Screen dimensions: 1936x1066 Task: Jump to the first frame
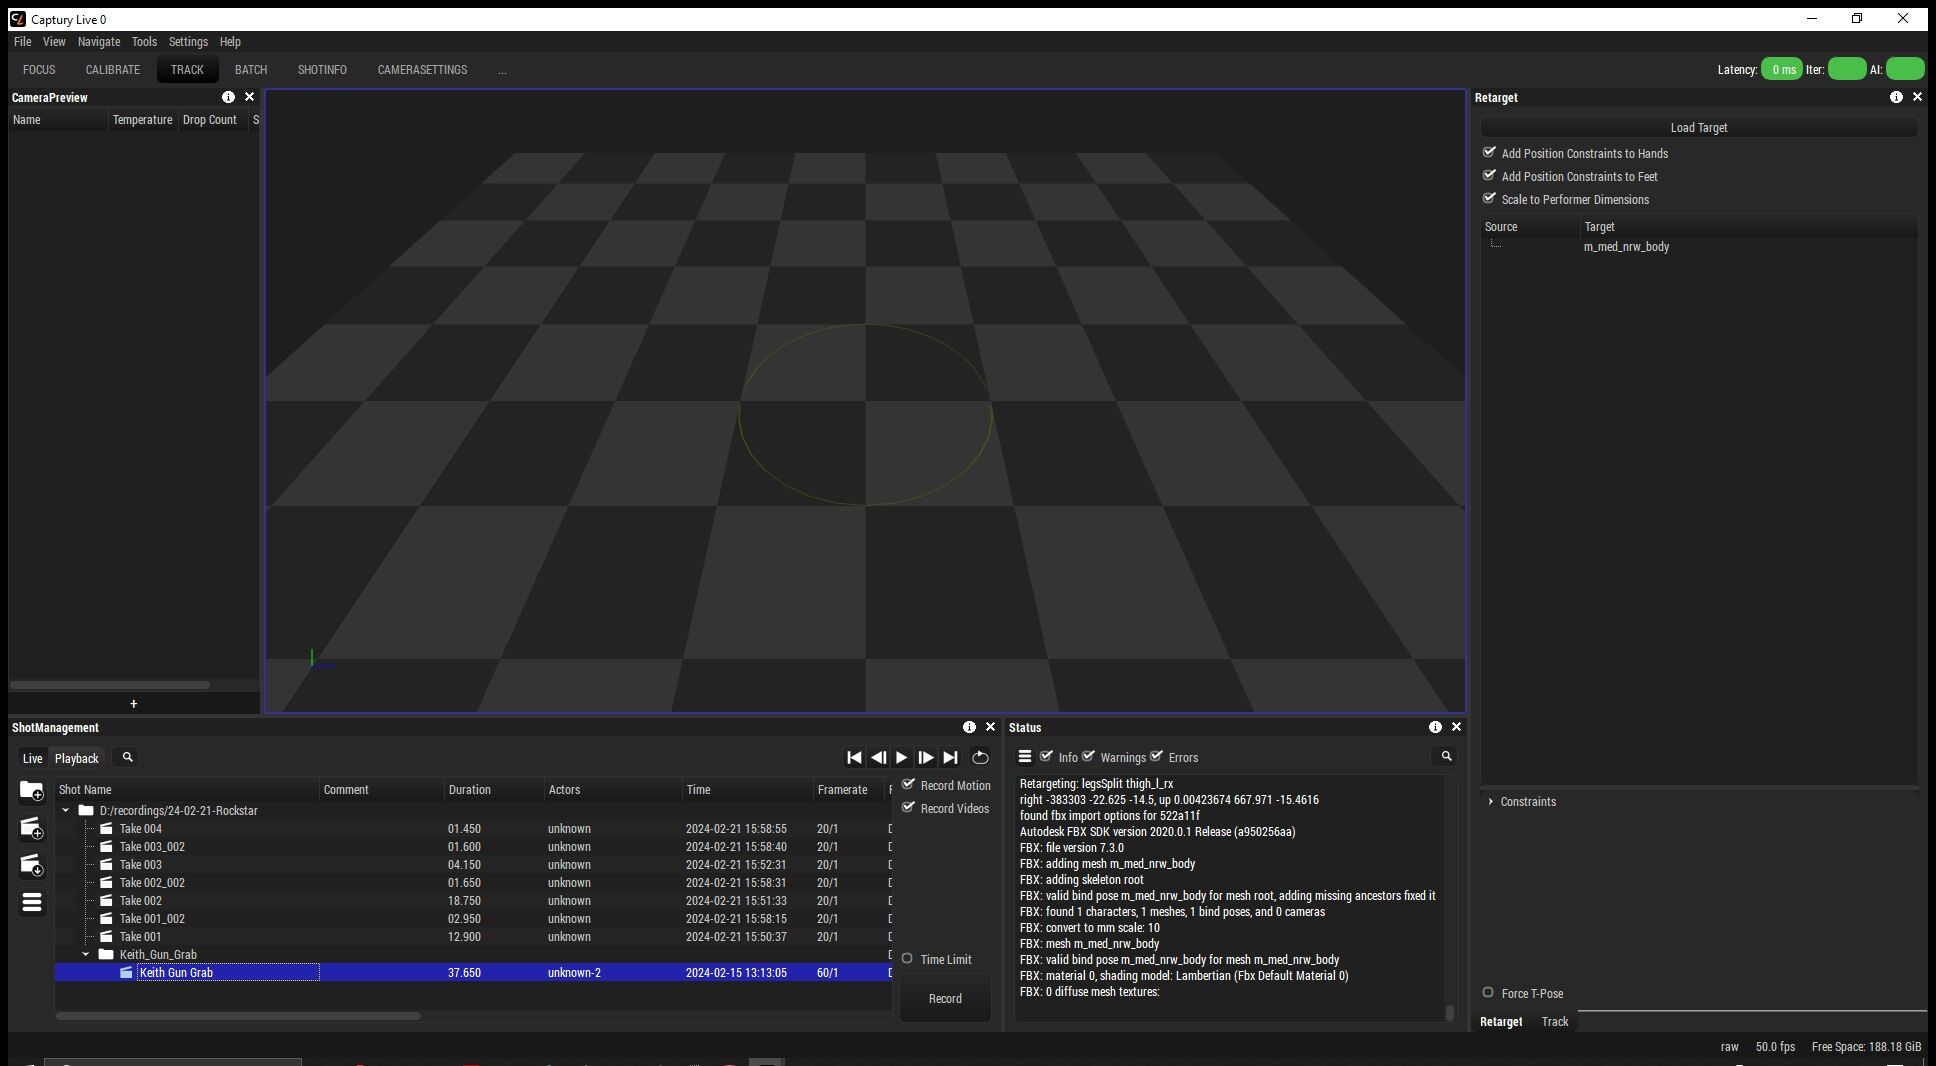854,758
